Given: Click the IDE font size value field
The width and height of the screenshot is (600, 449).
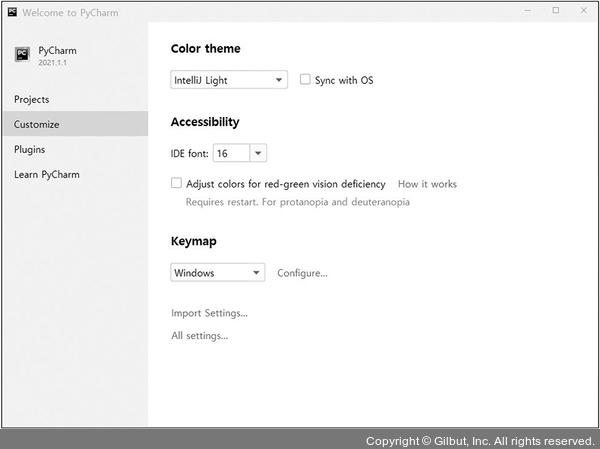Looking at the screenshot, I should (x=229, y=153).
